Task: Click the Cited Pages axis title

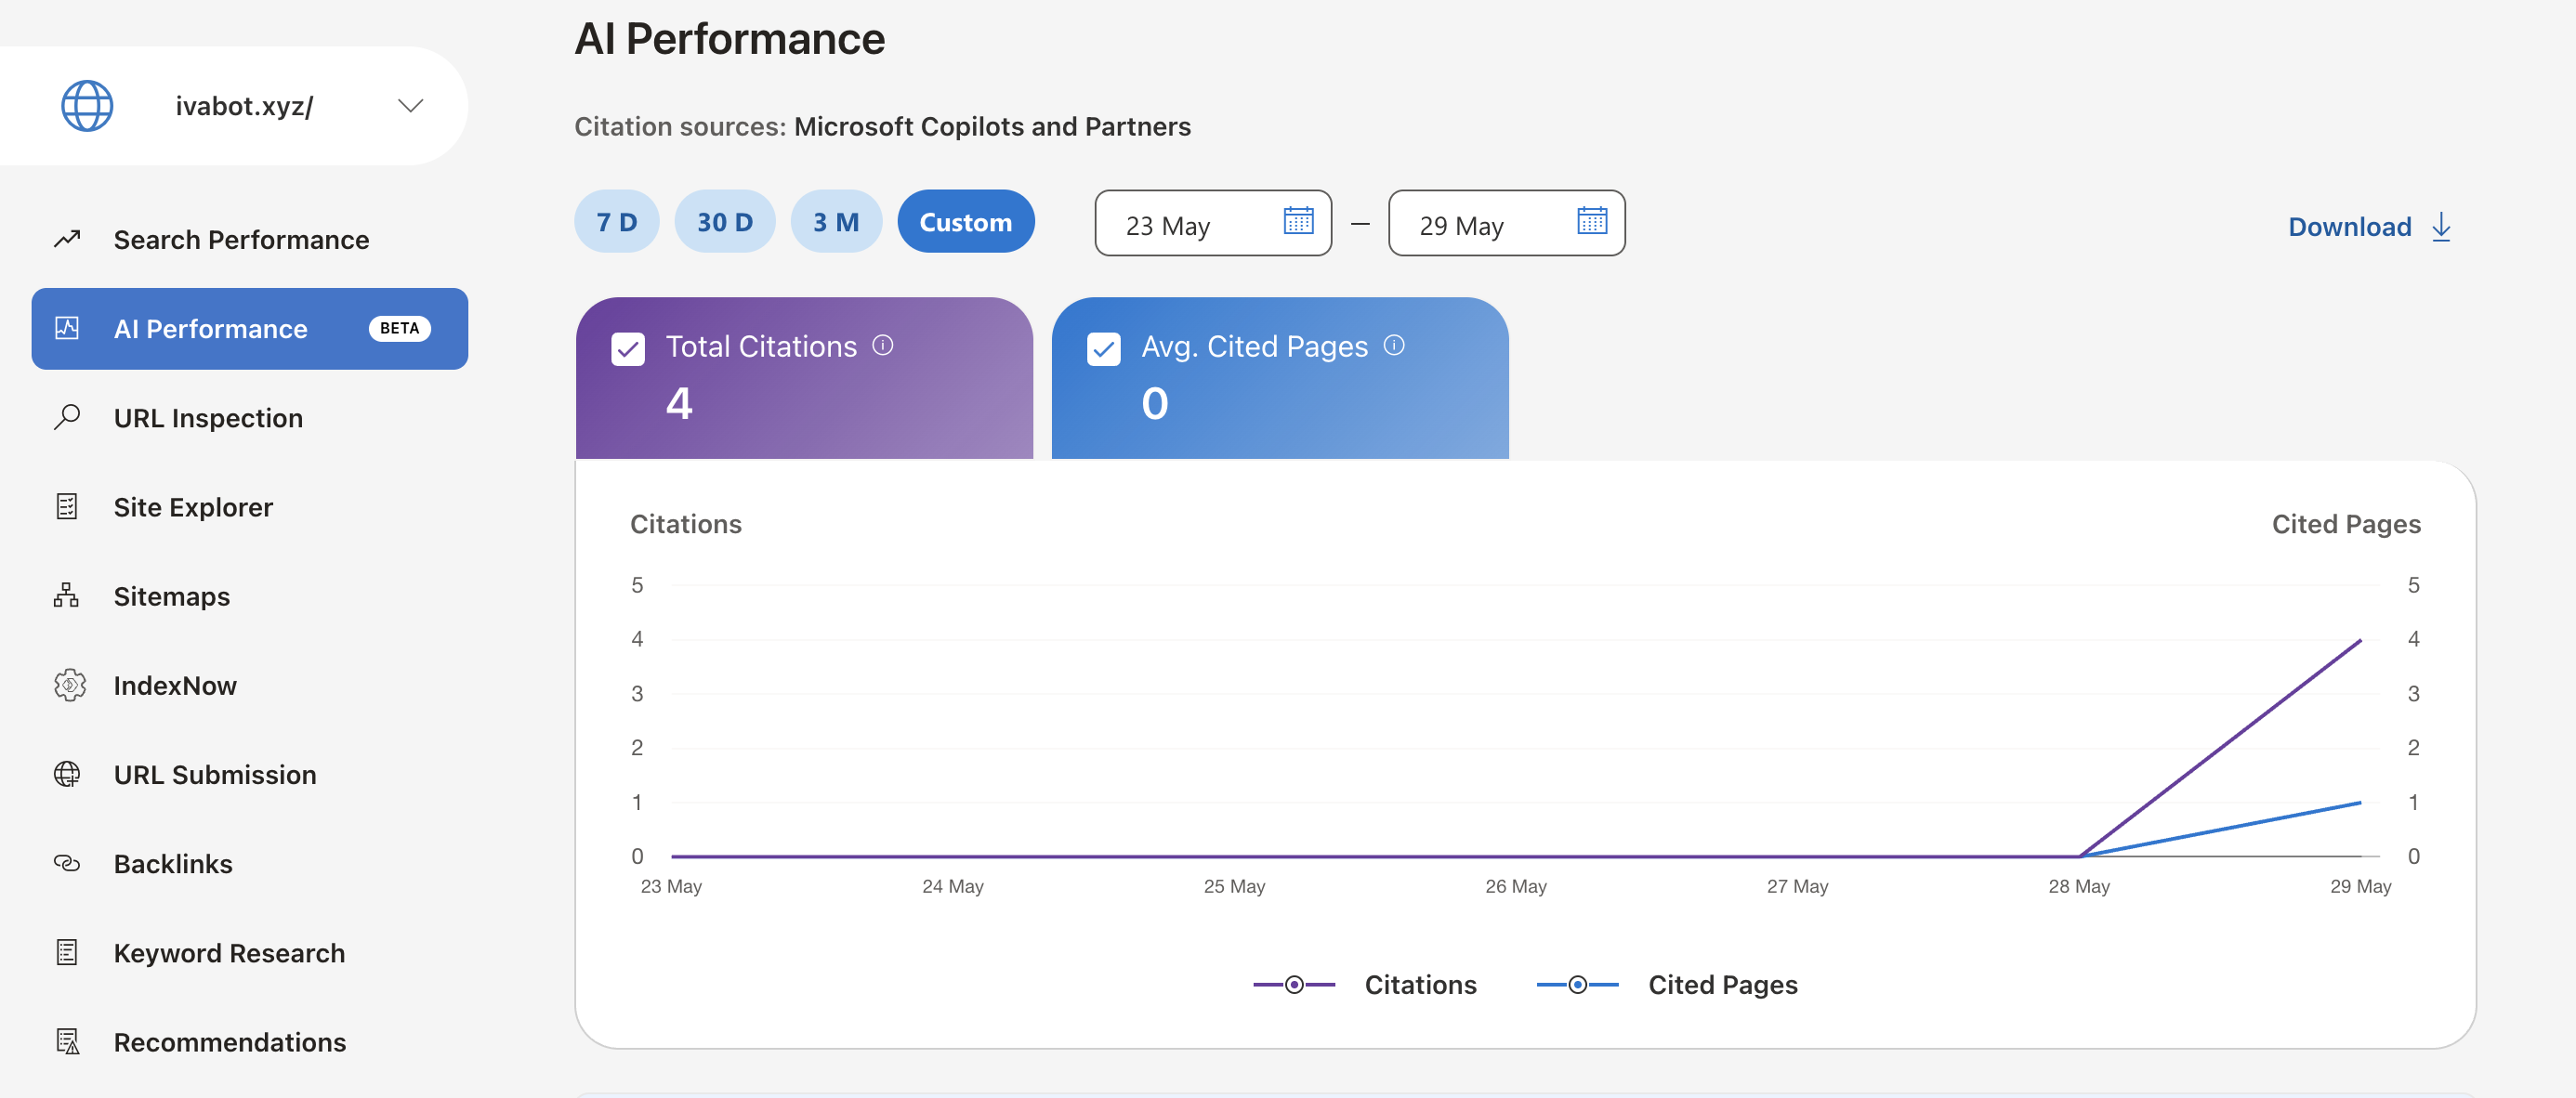Action: [x=2346, y=524]
